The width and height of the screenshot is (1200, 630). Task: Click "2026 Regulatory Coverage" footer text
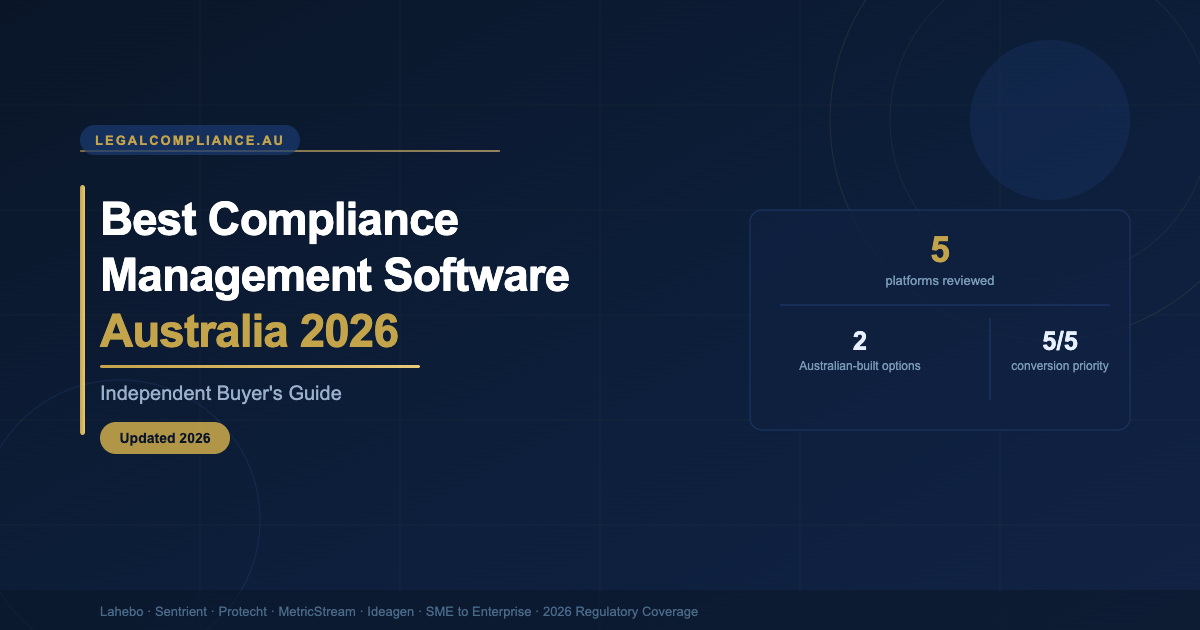(x=620, y=611)
